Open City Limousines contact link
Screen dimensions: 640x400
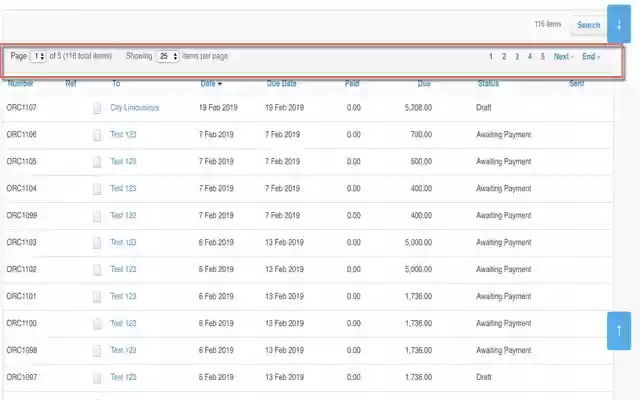tap(134, 108)
